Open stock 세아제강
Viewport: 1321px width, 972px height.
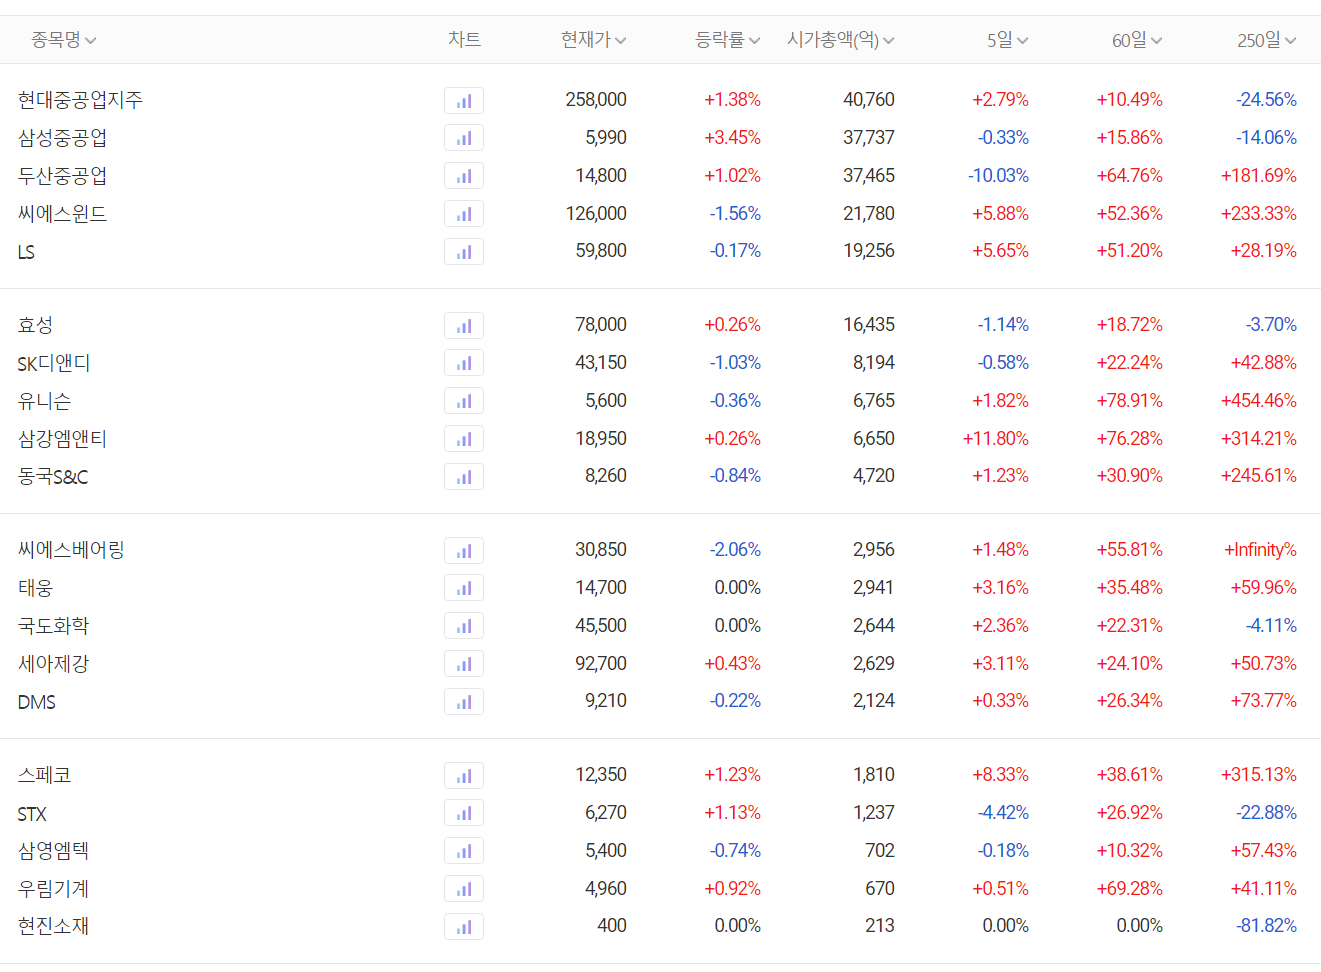tap(53, 664)
